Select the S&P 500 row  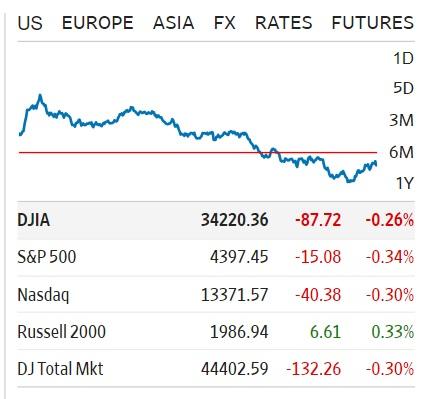[x=216, y=257]
